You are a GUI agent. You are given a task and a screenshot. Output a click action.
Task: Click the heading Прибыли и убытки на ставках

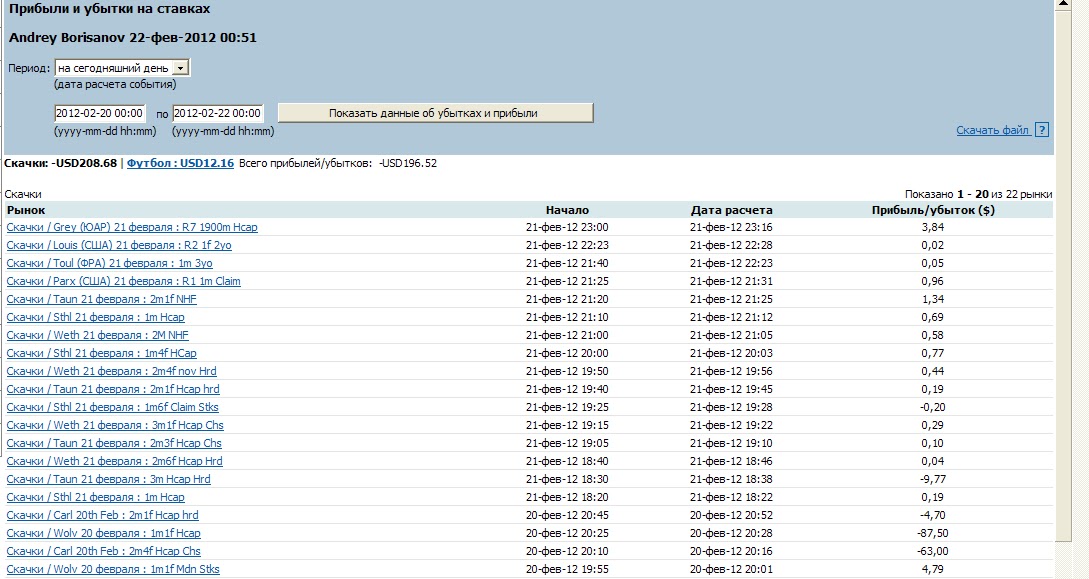pyautogui.click(x=109, y=10)
